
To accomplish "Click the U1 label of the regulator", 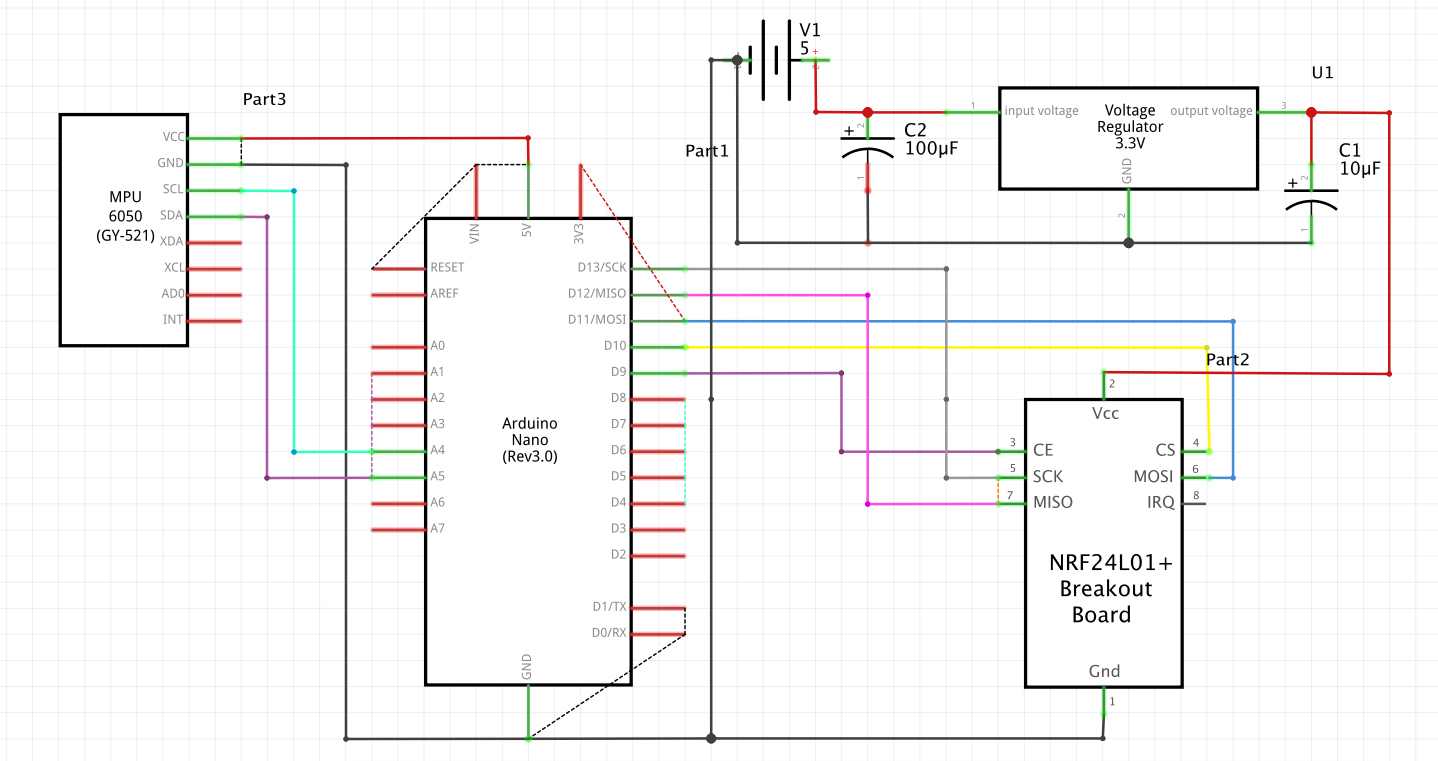I will coord(1322,73).
